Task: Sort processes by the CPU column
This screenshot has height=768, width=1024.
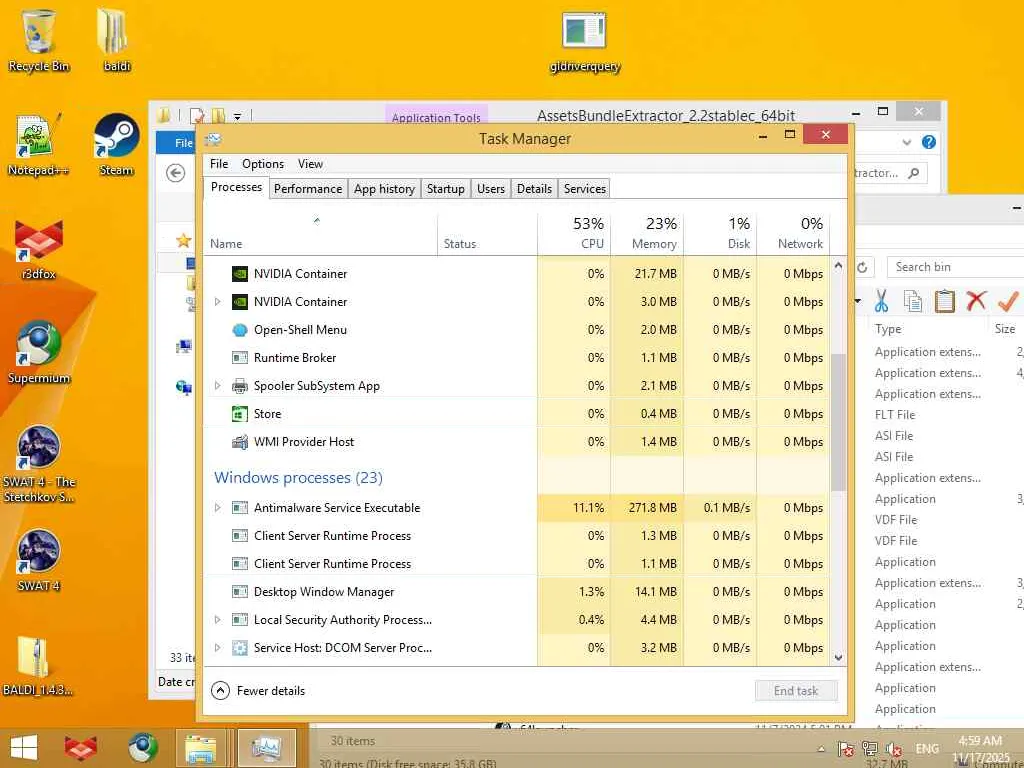Action: [x=574, y=233]
